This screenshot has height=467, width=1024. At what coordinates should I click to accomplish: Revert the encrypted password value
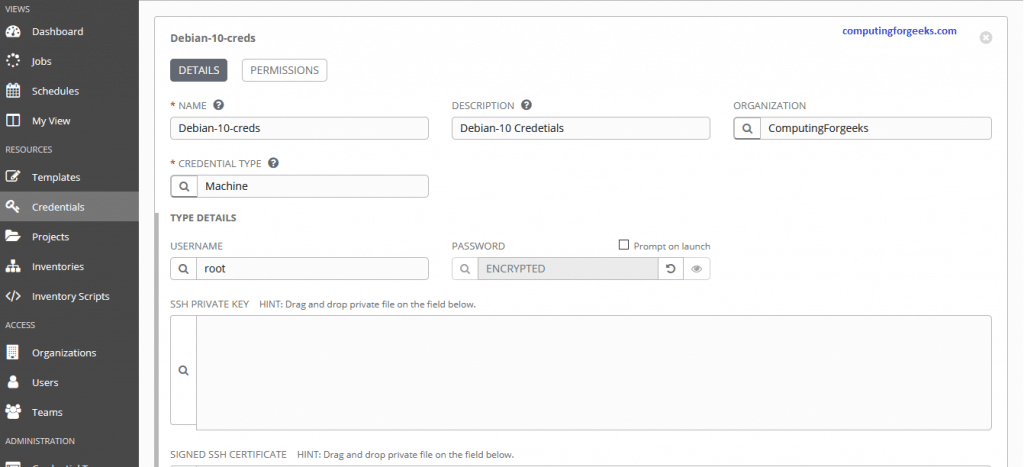[671, 268]
